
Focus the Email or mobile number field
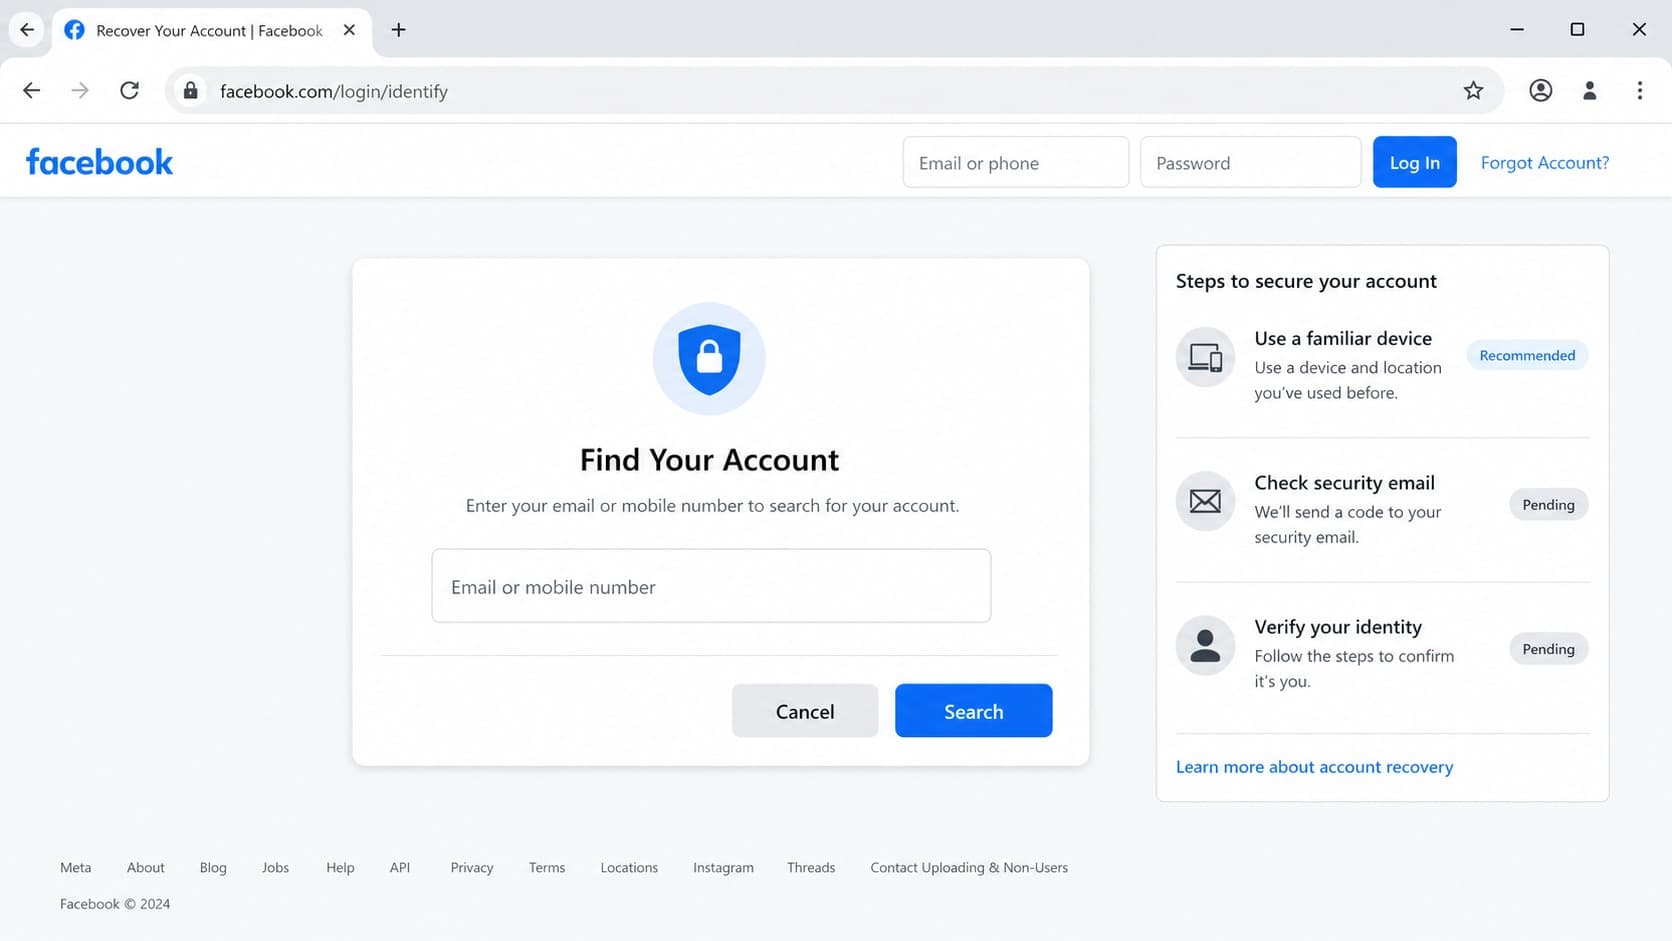[x=711, y=586]
